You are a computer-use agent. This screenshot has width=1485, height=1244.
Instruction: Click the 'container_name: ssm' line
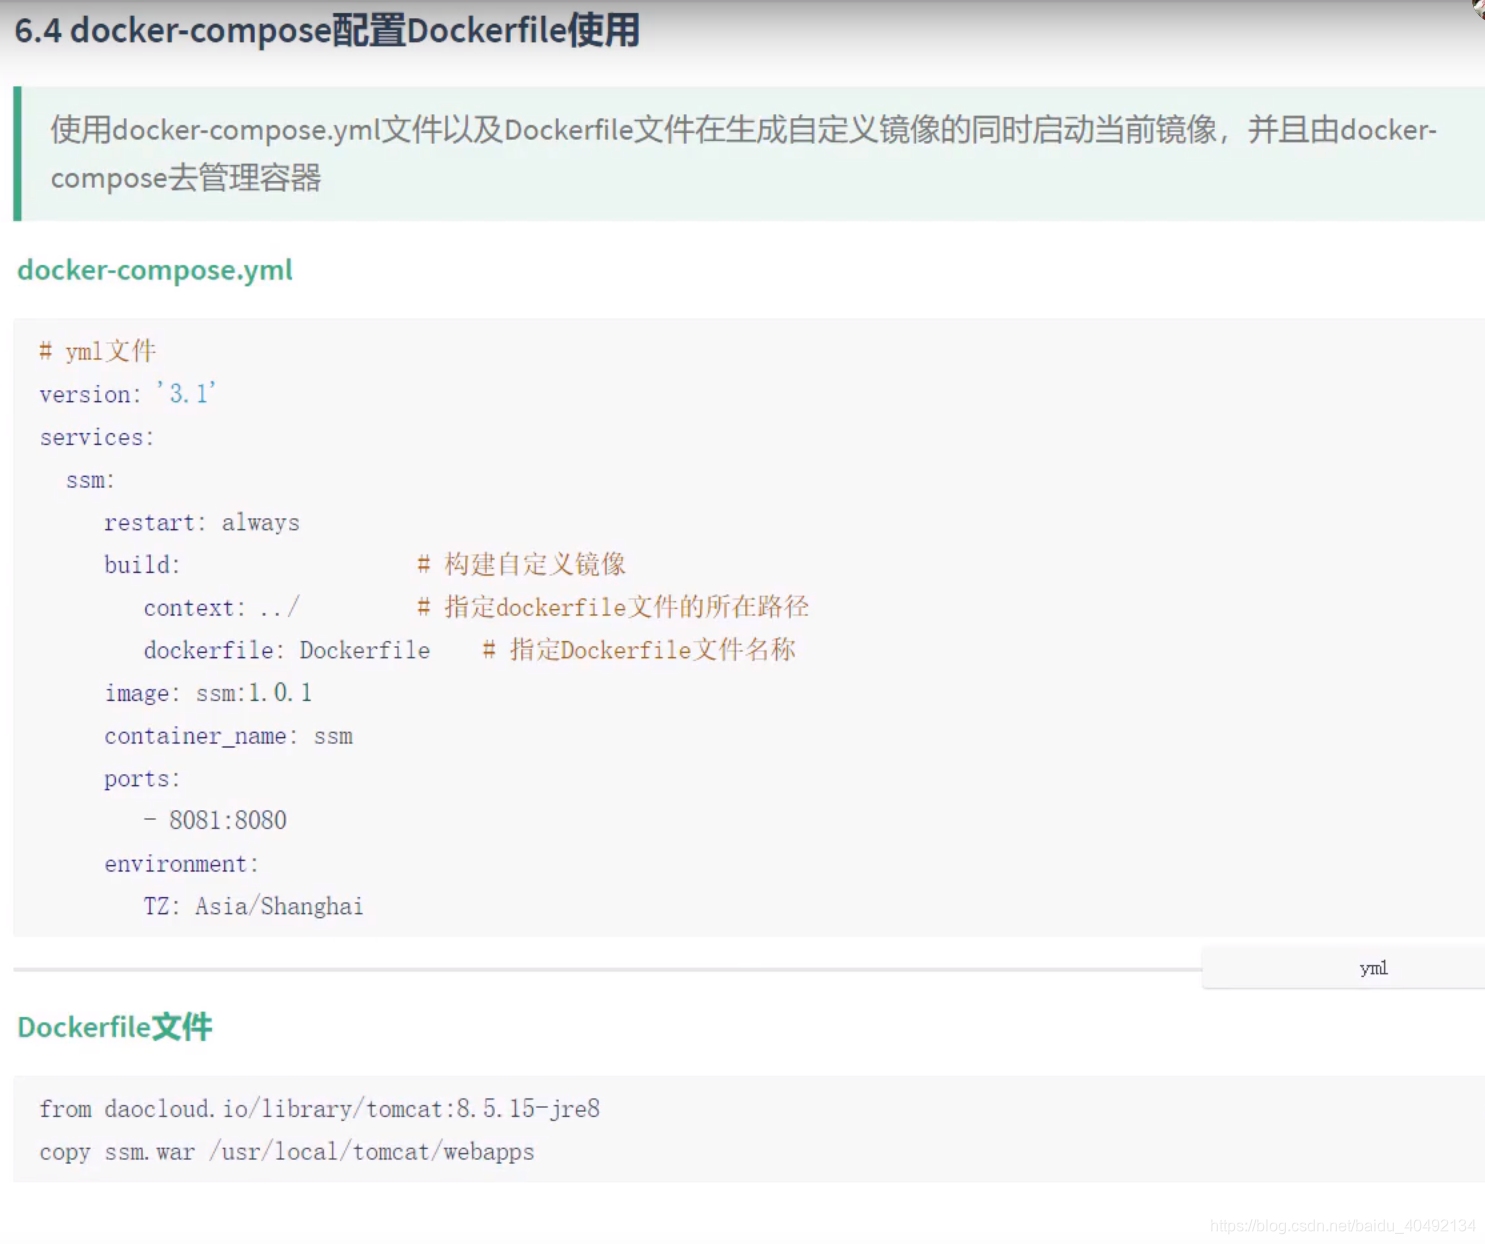click(x=229, y=736)
